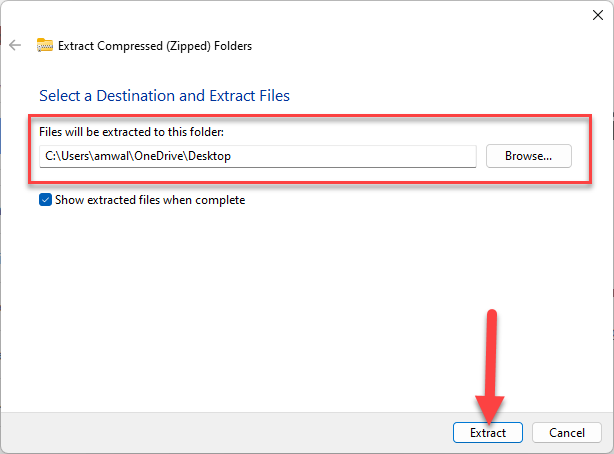Viewport: 614px width, 454px height.
Task: Place cursor on 'Users' in the path
Action: point(75,156)
